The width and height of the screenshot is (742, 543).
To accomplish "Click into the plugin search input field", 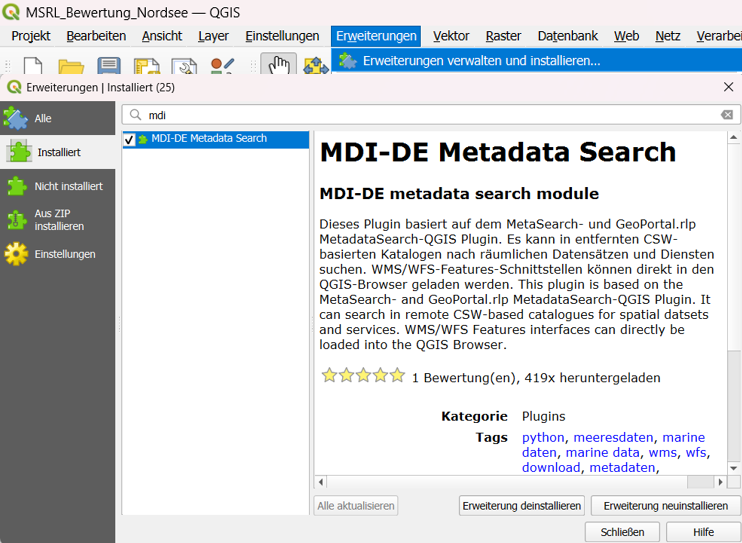I will coord(430,115).
